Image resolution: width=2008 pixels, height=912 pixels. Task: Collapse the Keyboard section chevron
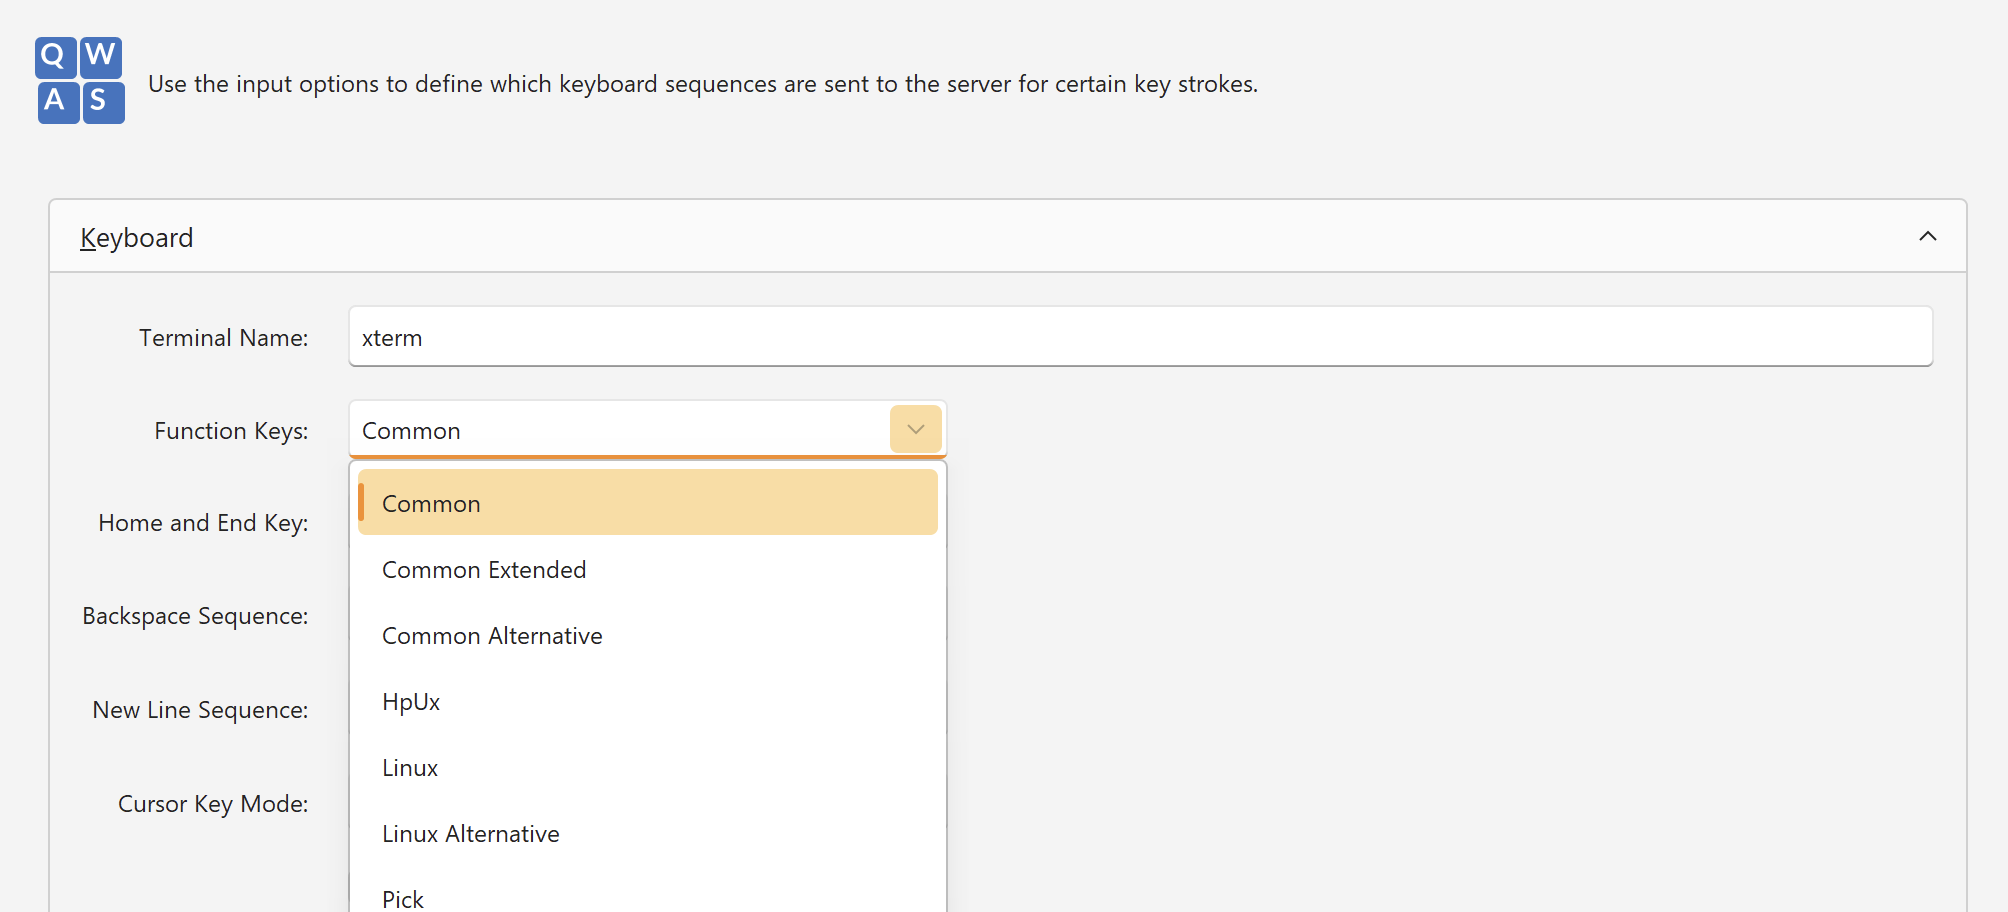pos(1927,237)
